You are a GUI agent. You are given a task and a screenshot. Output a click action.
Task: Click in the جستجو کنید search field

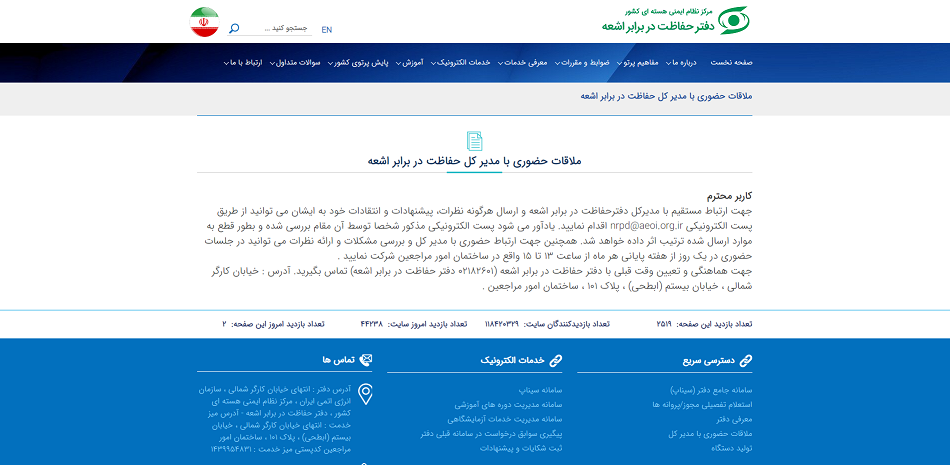280,29
